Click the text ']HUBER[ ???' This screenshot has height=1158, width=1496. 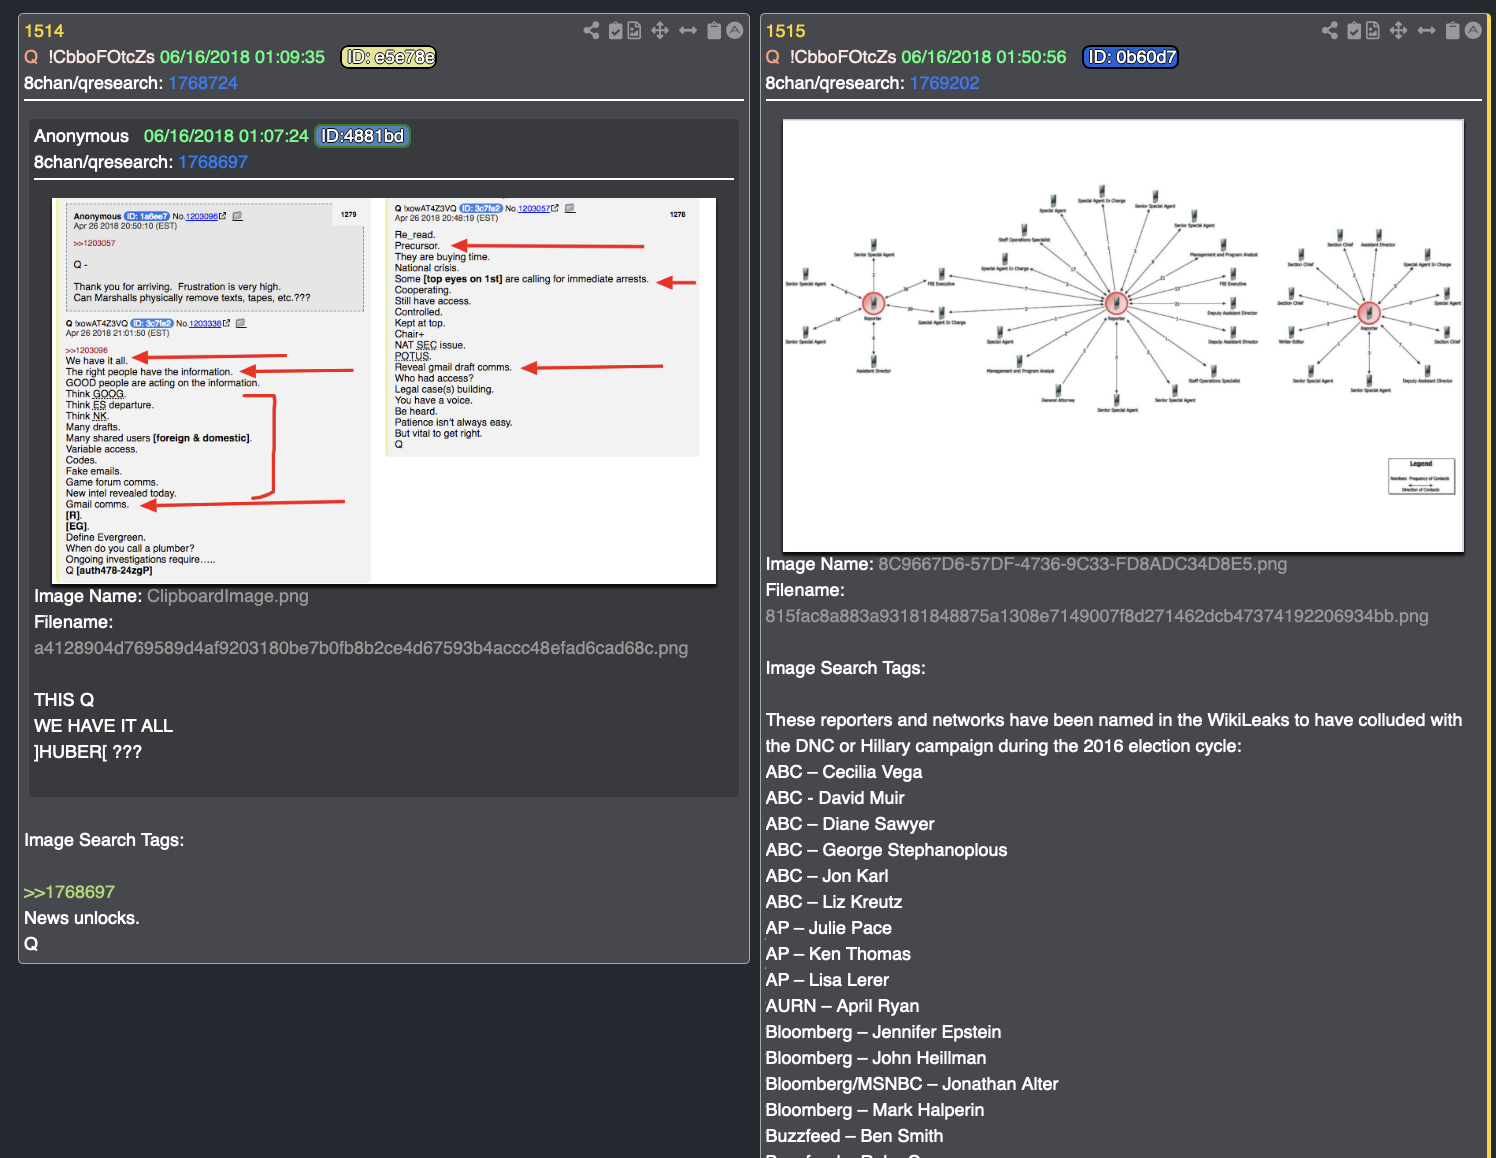click(88, 752)
